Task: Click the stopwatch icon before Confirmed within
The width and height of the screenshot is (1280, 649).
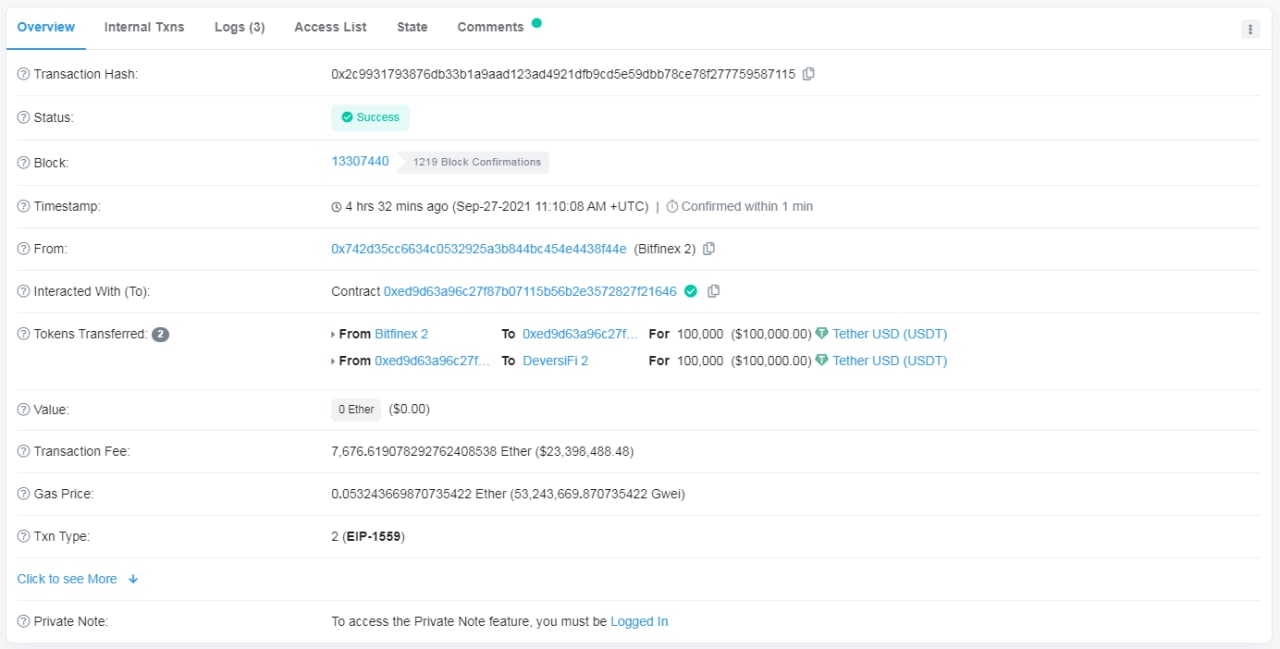Action: (x=672, y=207)
